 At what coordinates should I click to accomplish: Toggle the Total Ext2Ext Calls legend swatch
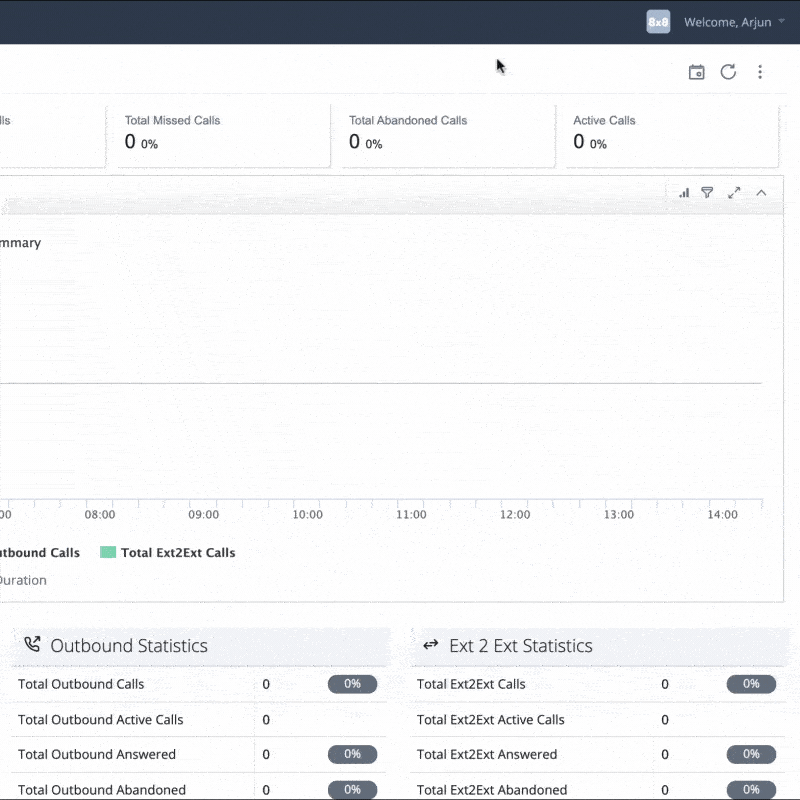(108, 553)
